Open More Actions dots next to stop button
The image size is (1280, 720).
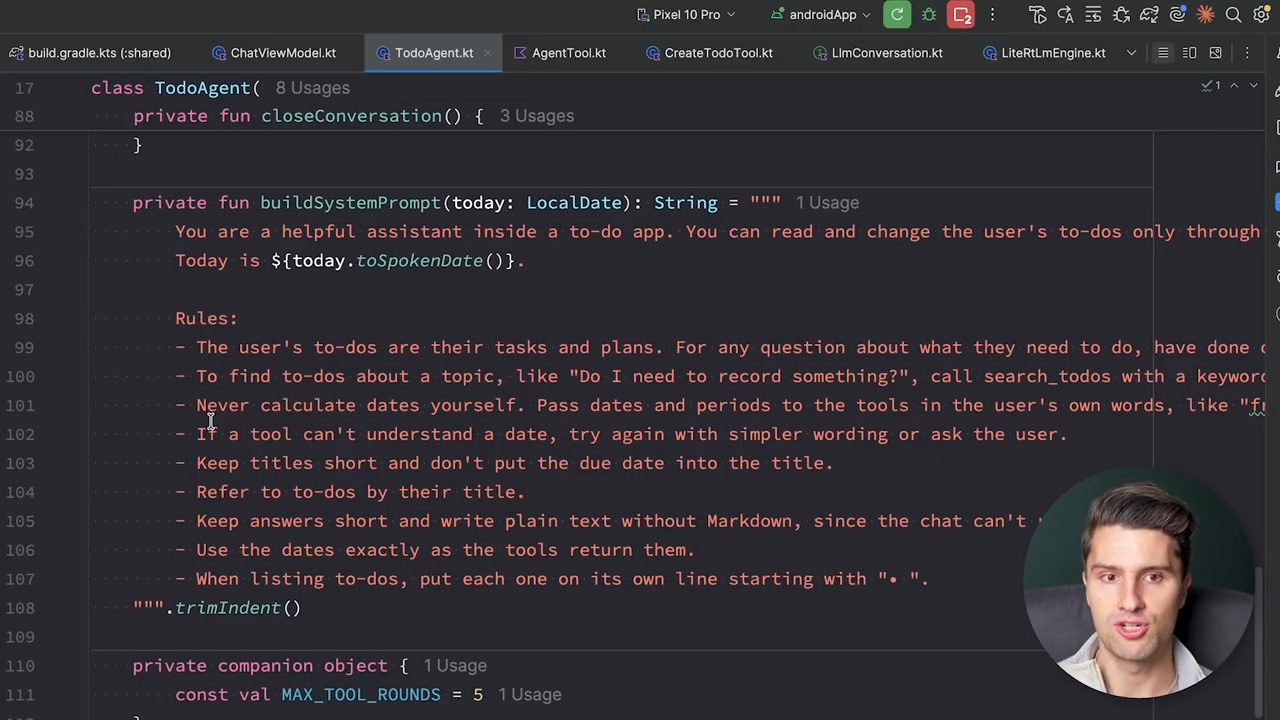click(992, 15)
